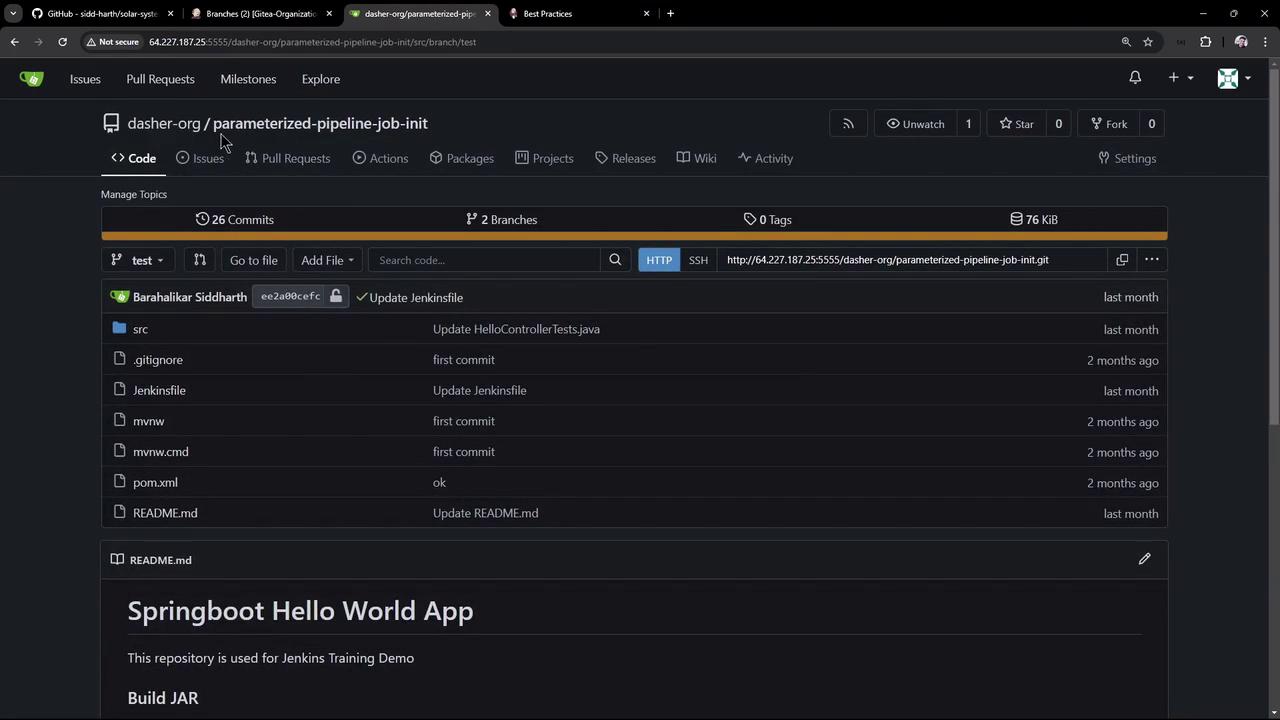Click the code search magnifier button
This screenshot has width=1280, height=720.
pyautogui.click(x=615, y=260)
